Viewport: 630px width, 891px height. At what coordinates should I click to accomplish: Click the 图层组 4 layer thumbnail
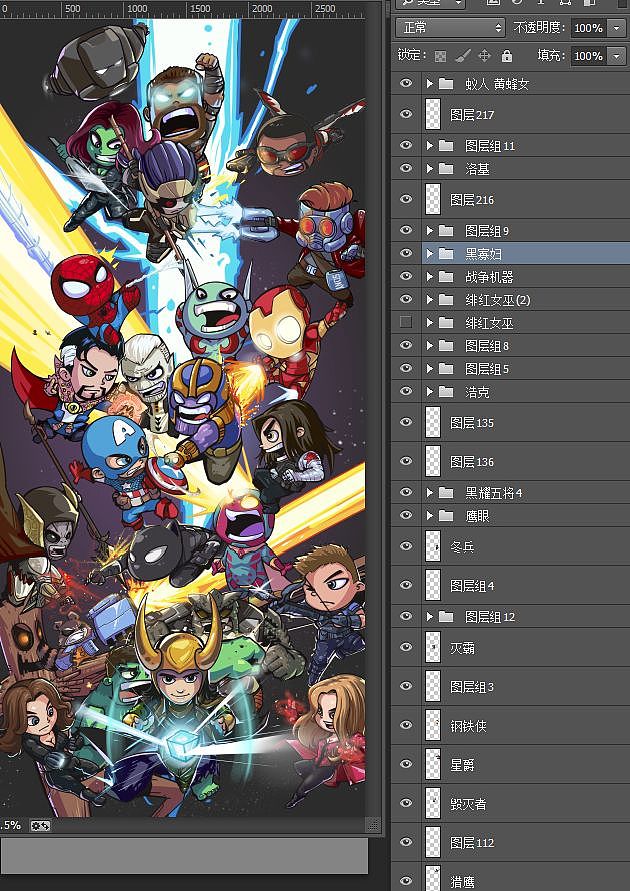(x=433, y=585)
